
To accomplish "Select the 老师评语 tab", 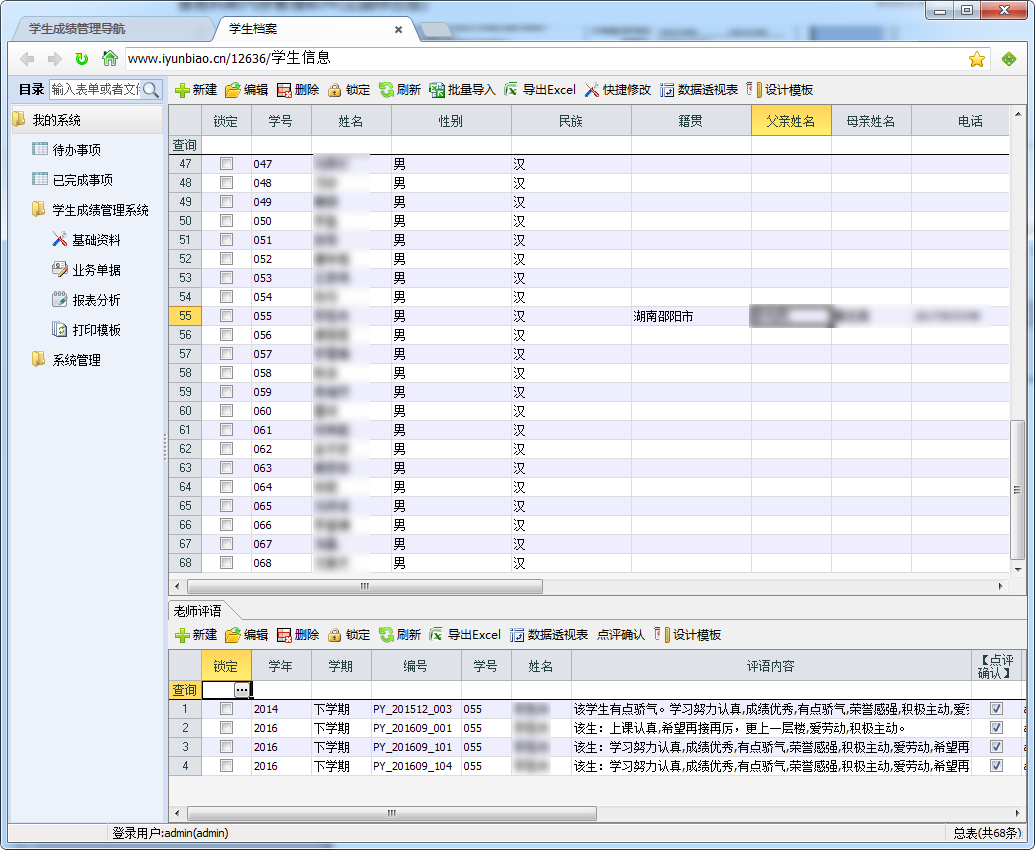I will 198,611.
